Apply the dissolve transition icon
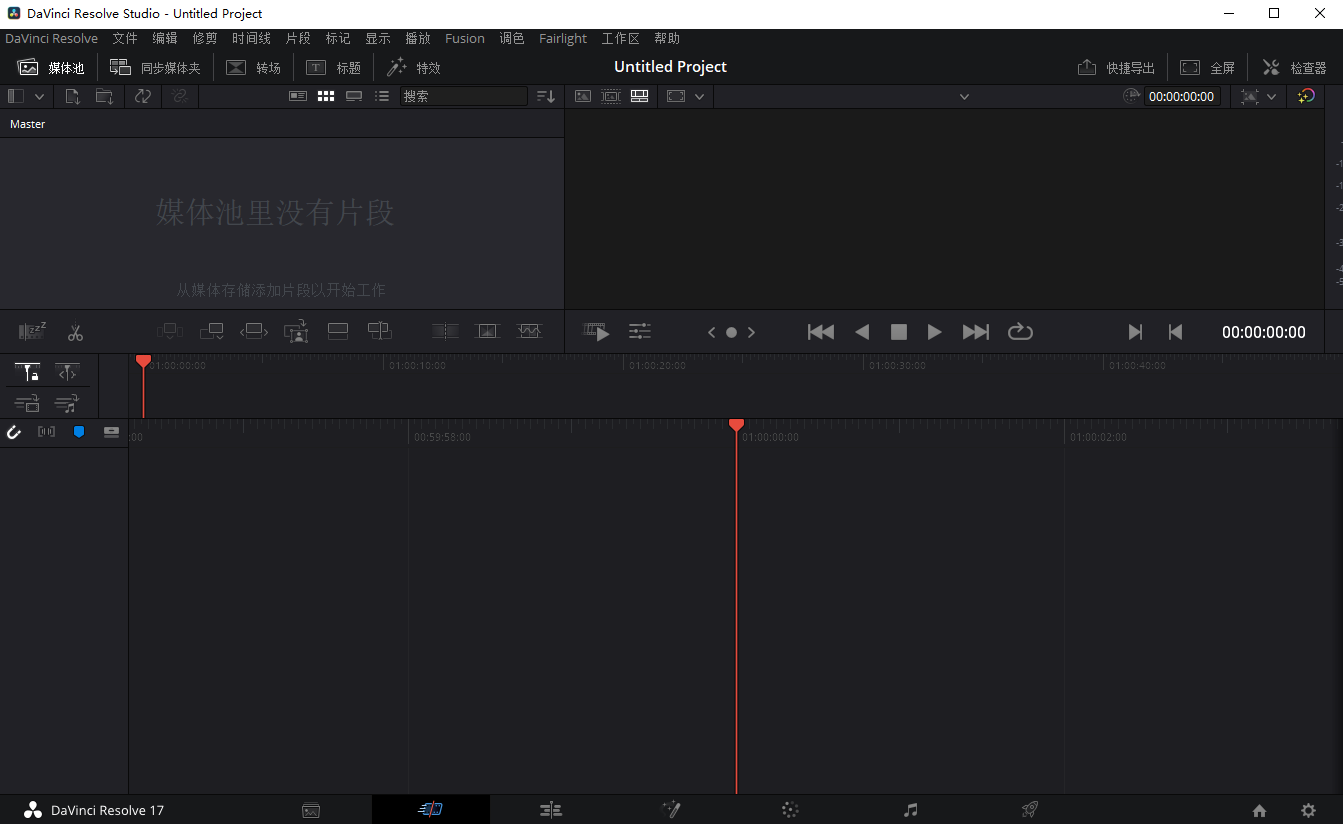This screenshot has width=1343, height=824. click(487, 331)
